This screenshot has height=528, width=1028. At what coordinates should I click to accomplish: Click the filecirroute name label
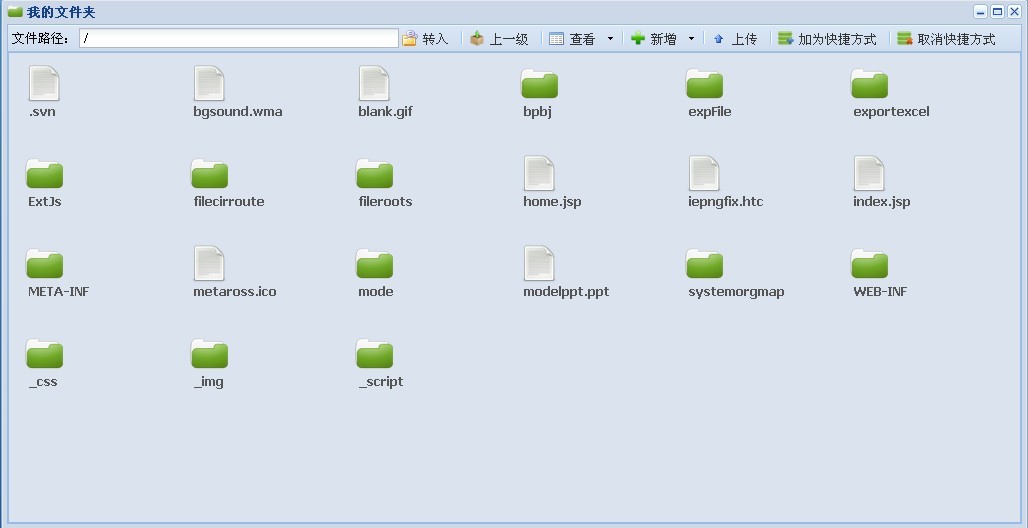(229, 201)
